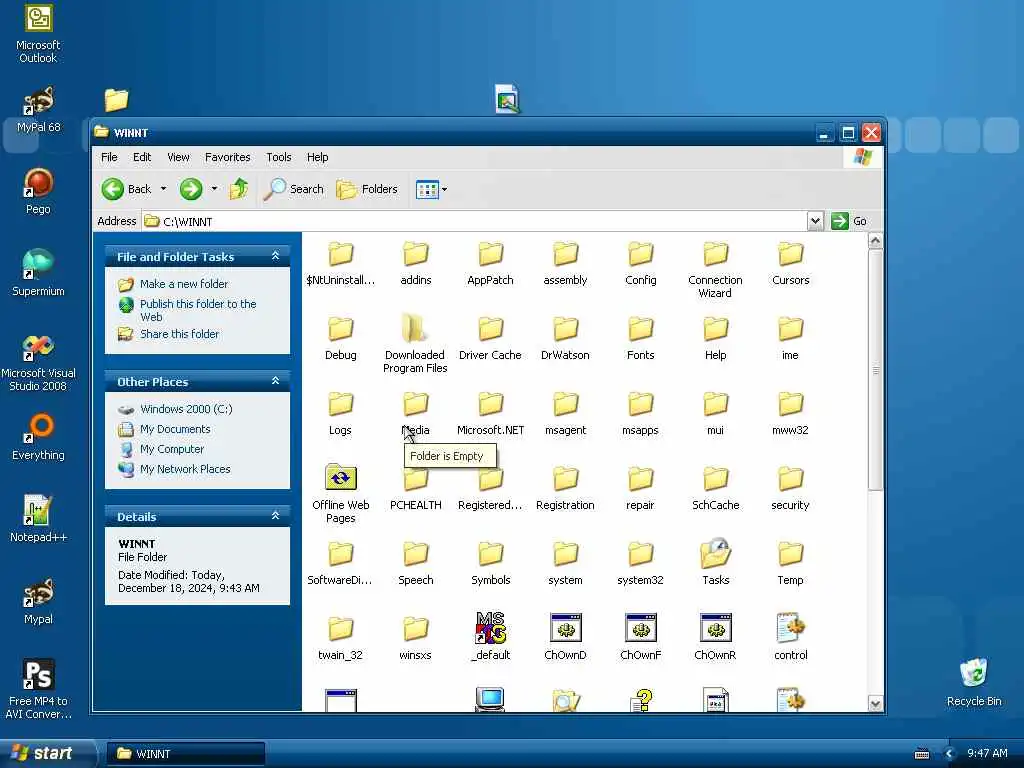
Task: Collapse the File and Folder Tasks panel
Action: (x=276, y=256)
